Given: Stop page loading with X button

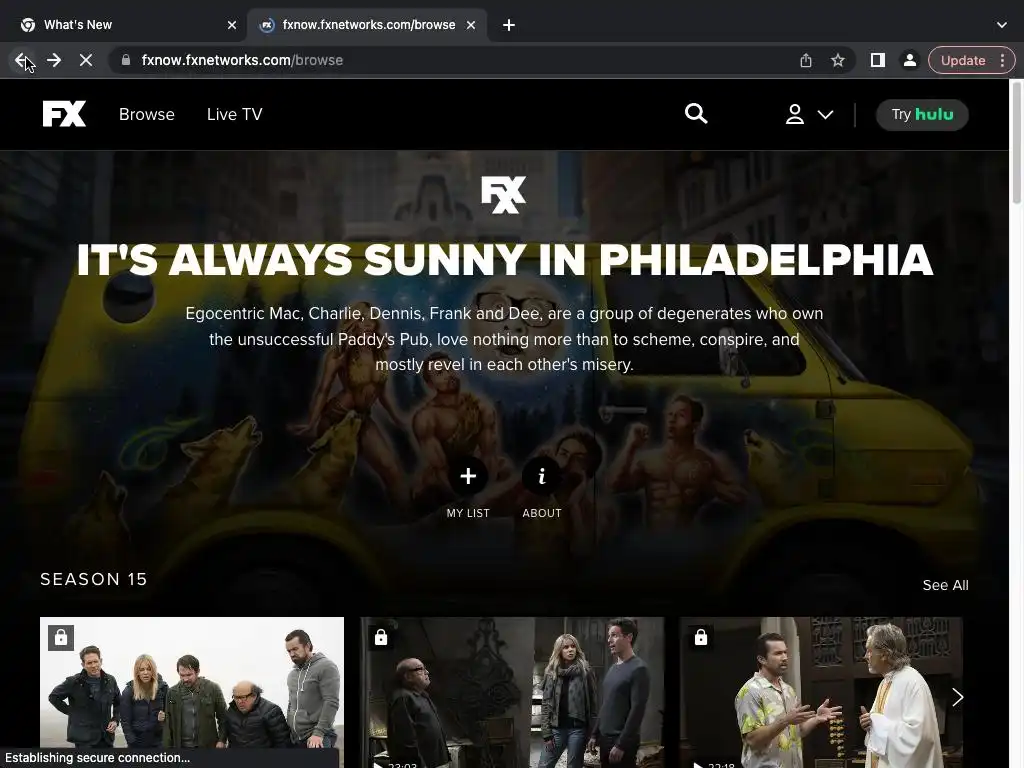Looking at the screenshot, I should [x=86, y=60].
